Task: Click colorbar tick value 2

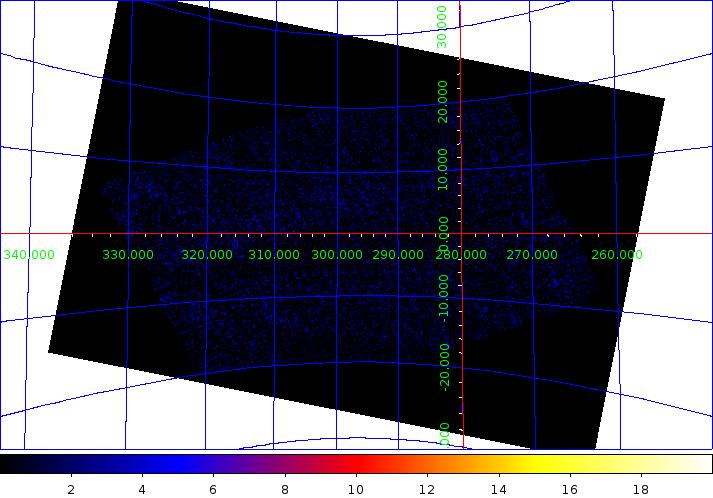Action: (71, 489)
